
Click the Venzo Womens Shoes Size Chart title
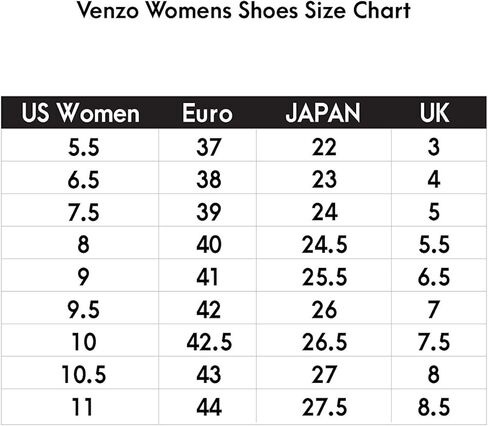(x=244, y=10)
